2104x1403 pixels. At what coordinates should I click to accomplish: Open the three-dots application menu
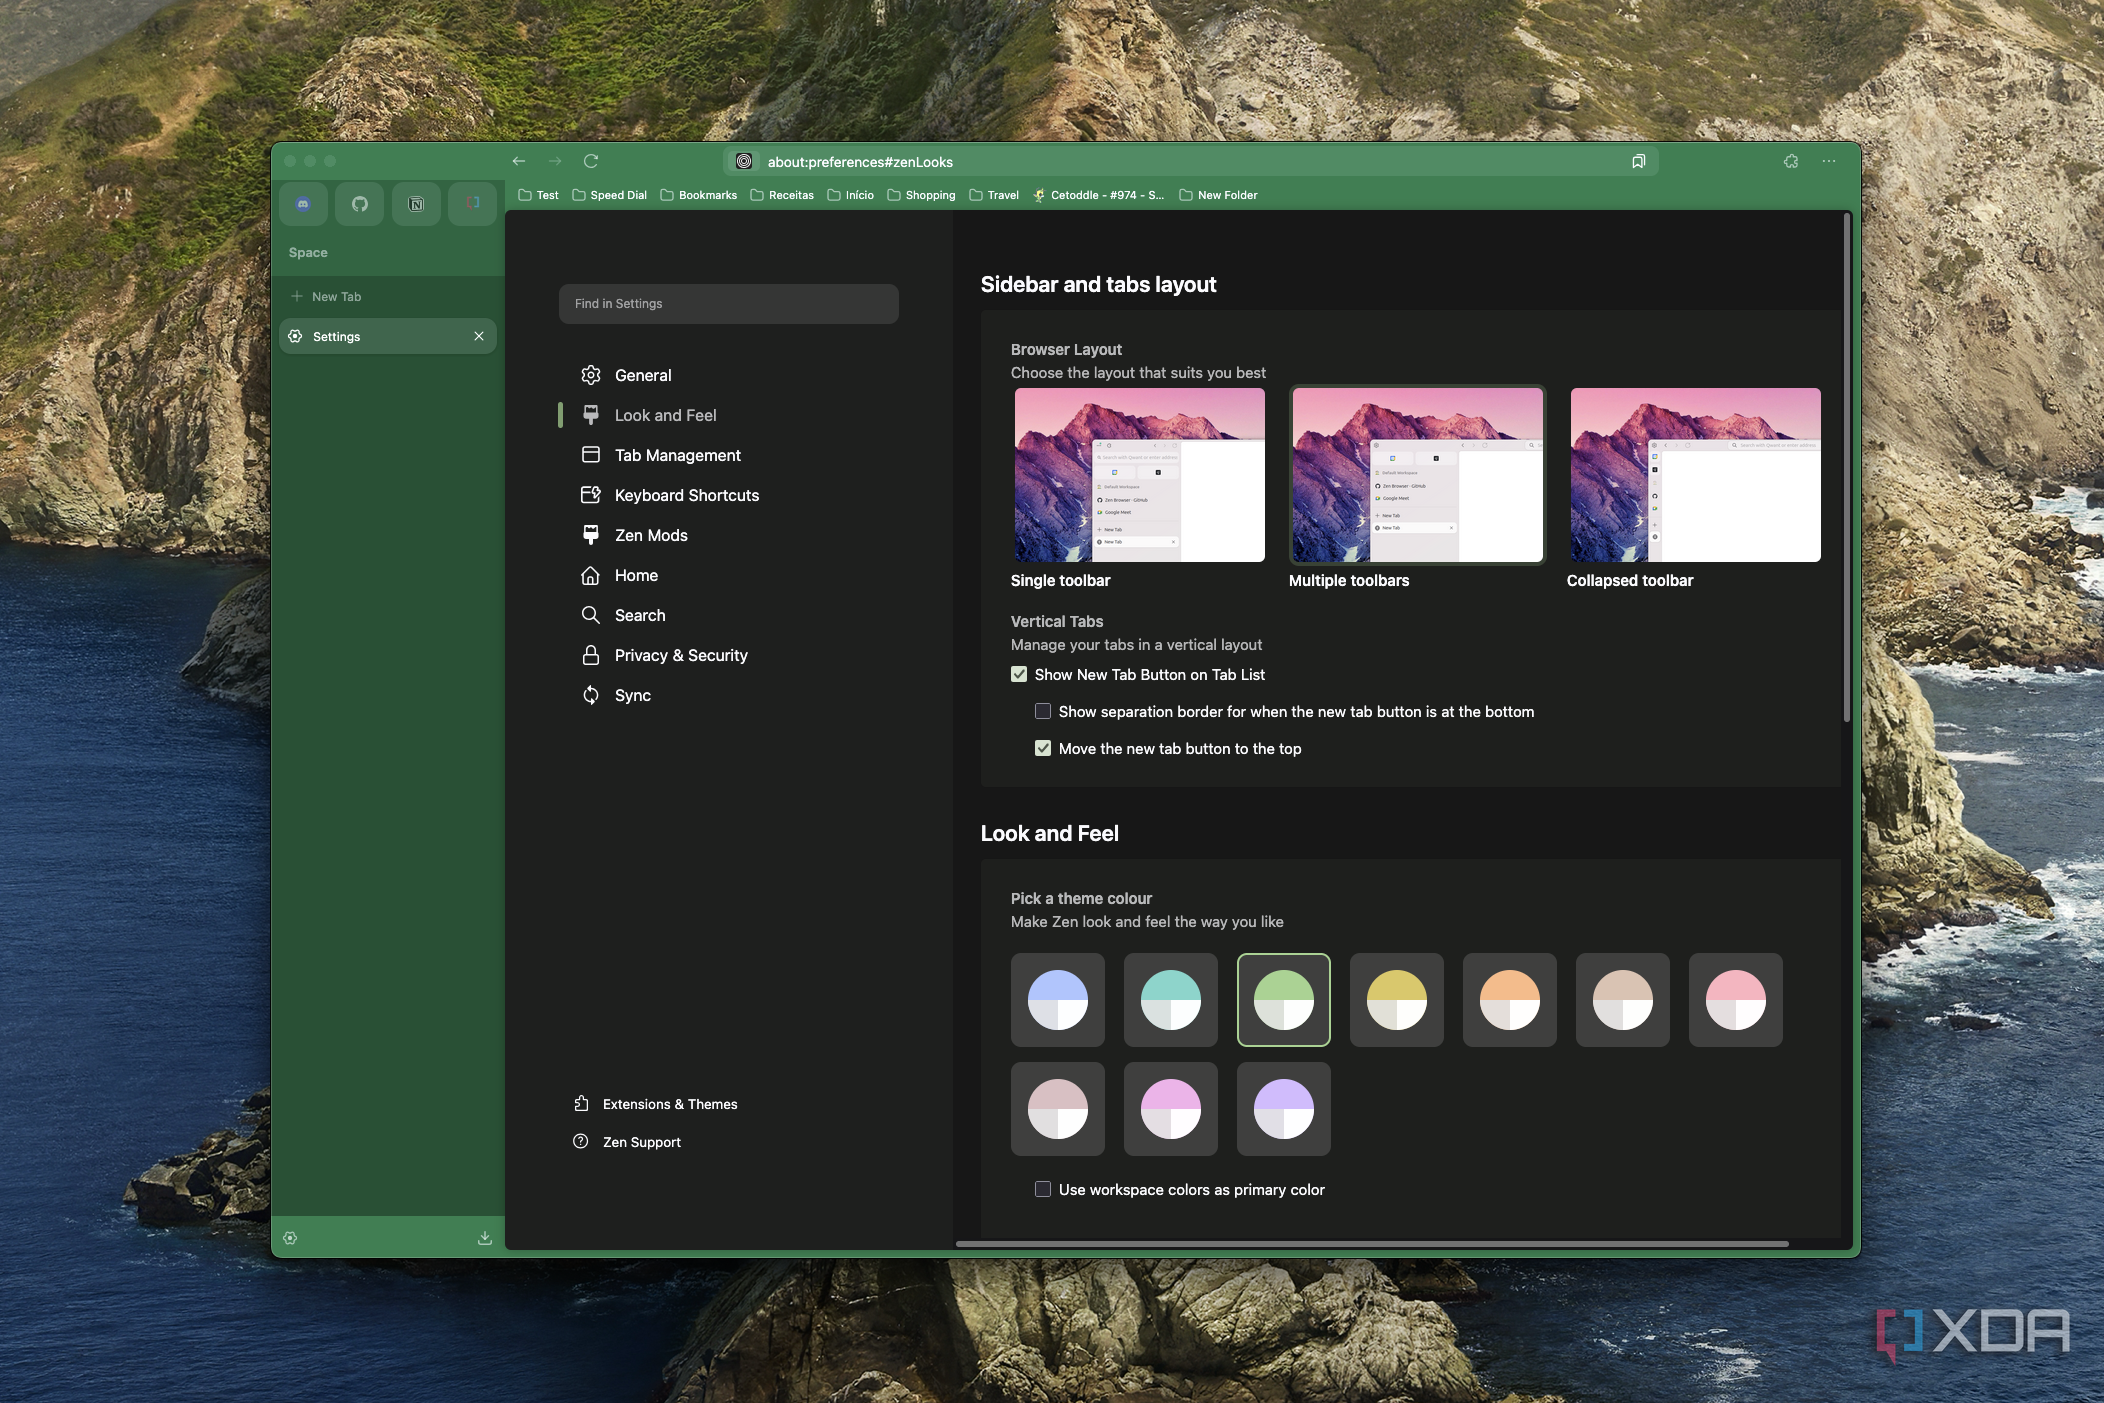coord(1829,161)
